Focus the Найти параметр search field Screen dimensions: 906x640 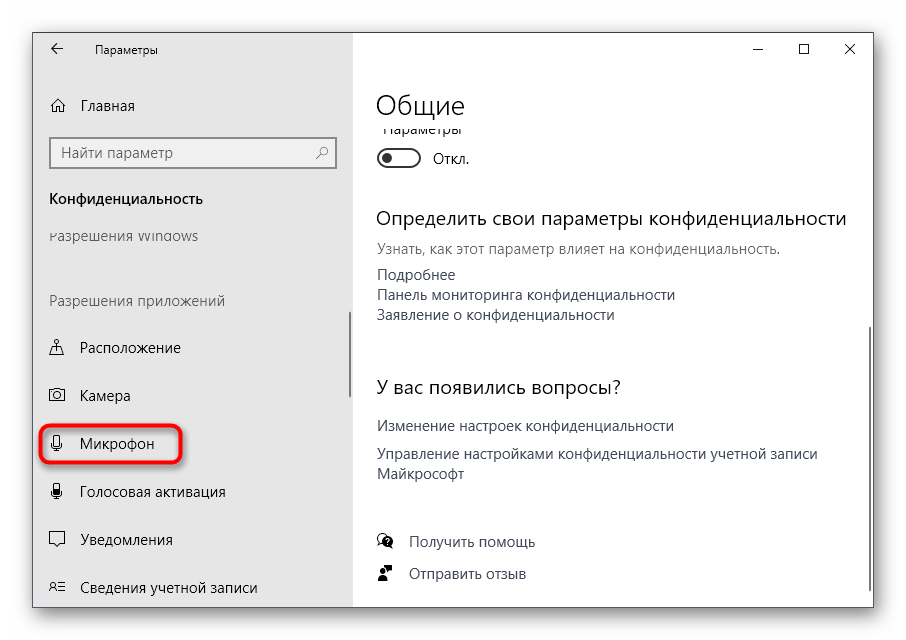coord(180,153)
